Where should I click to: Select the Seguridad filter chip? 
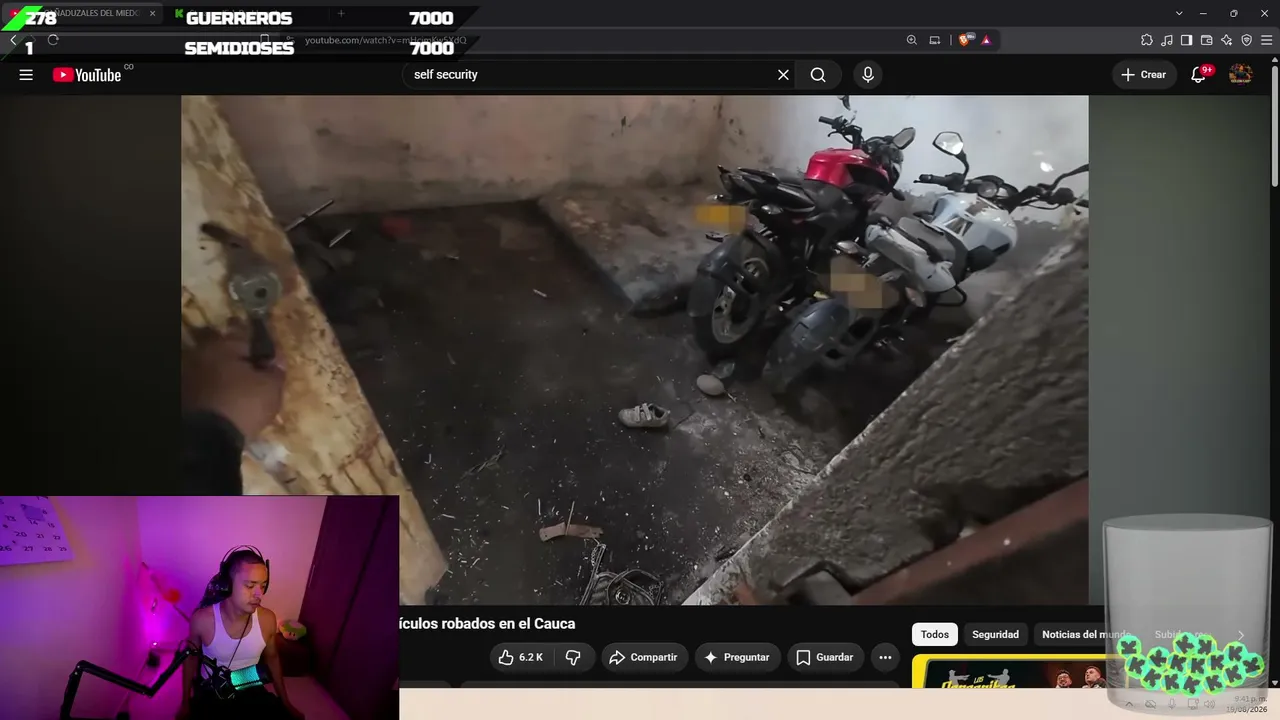point(995,635)
